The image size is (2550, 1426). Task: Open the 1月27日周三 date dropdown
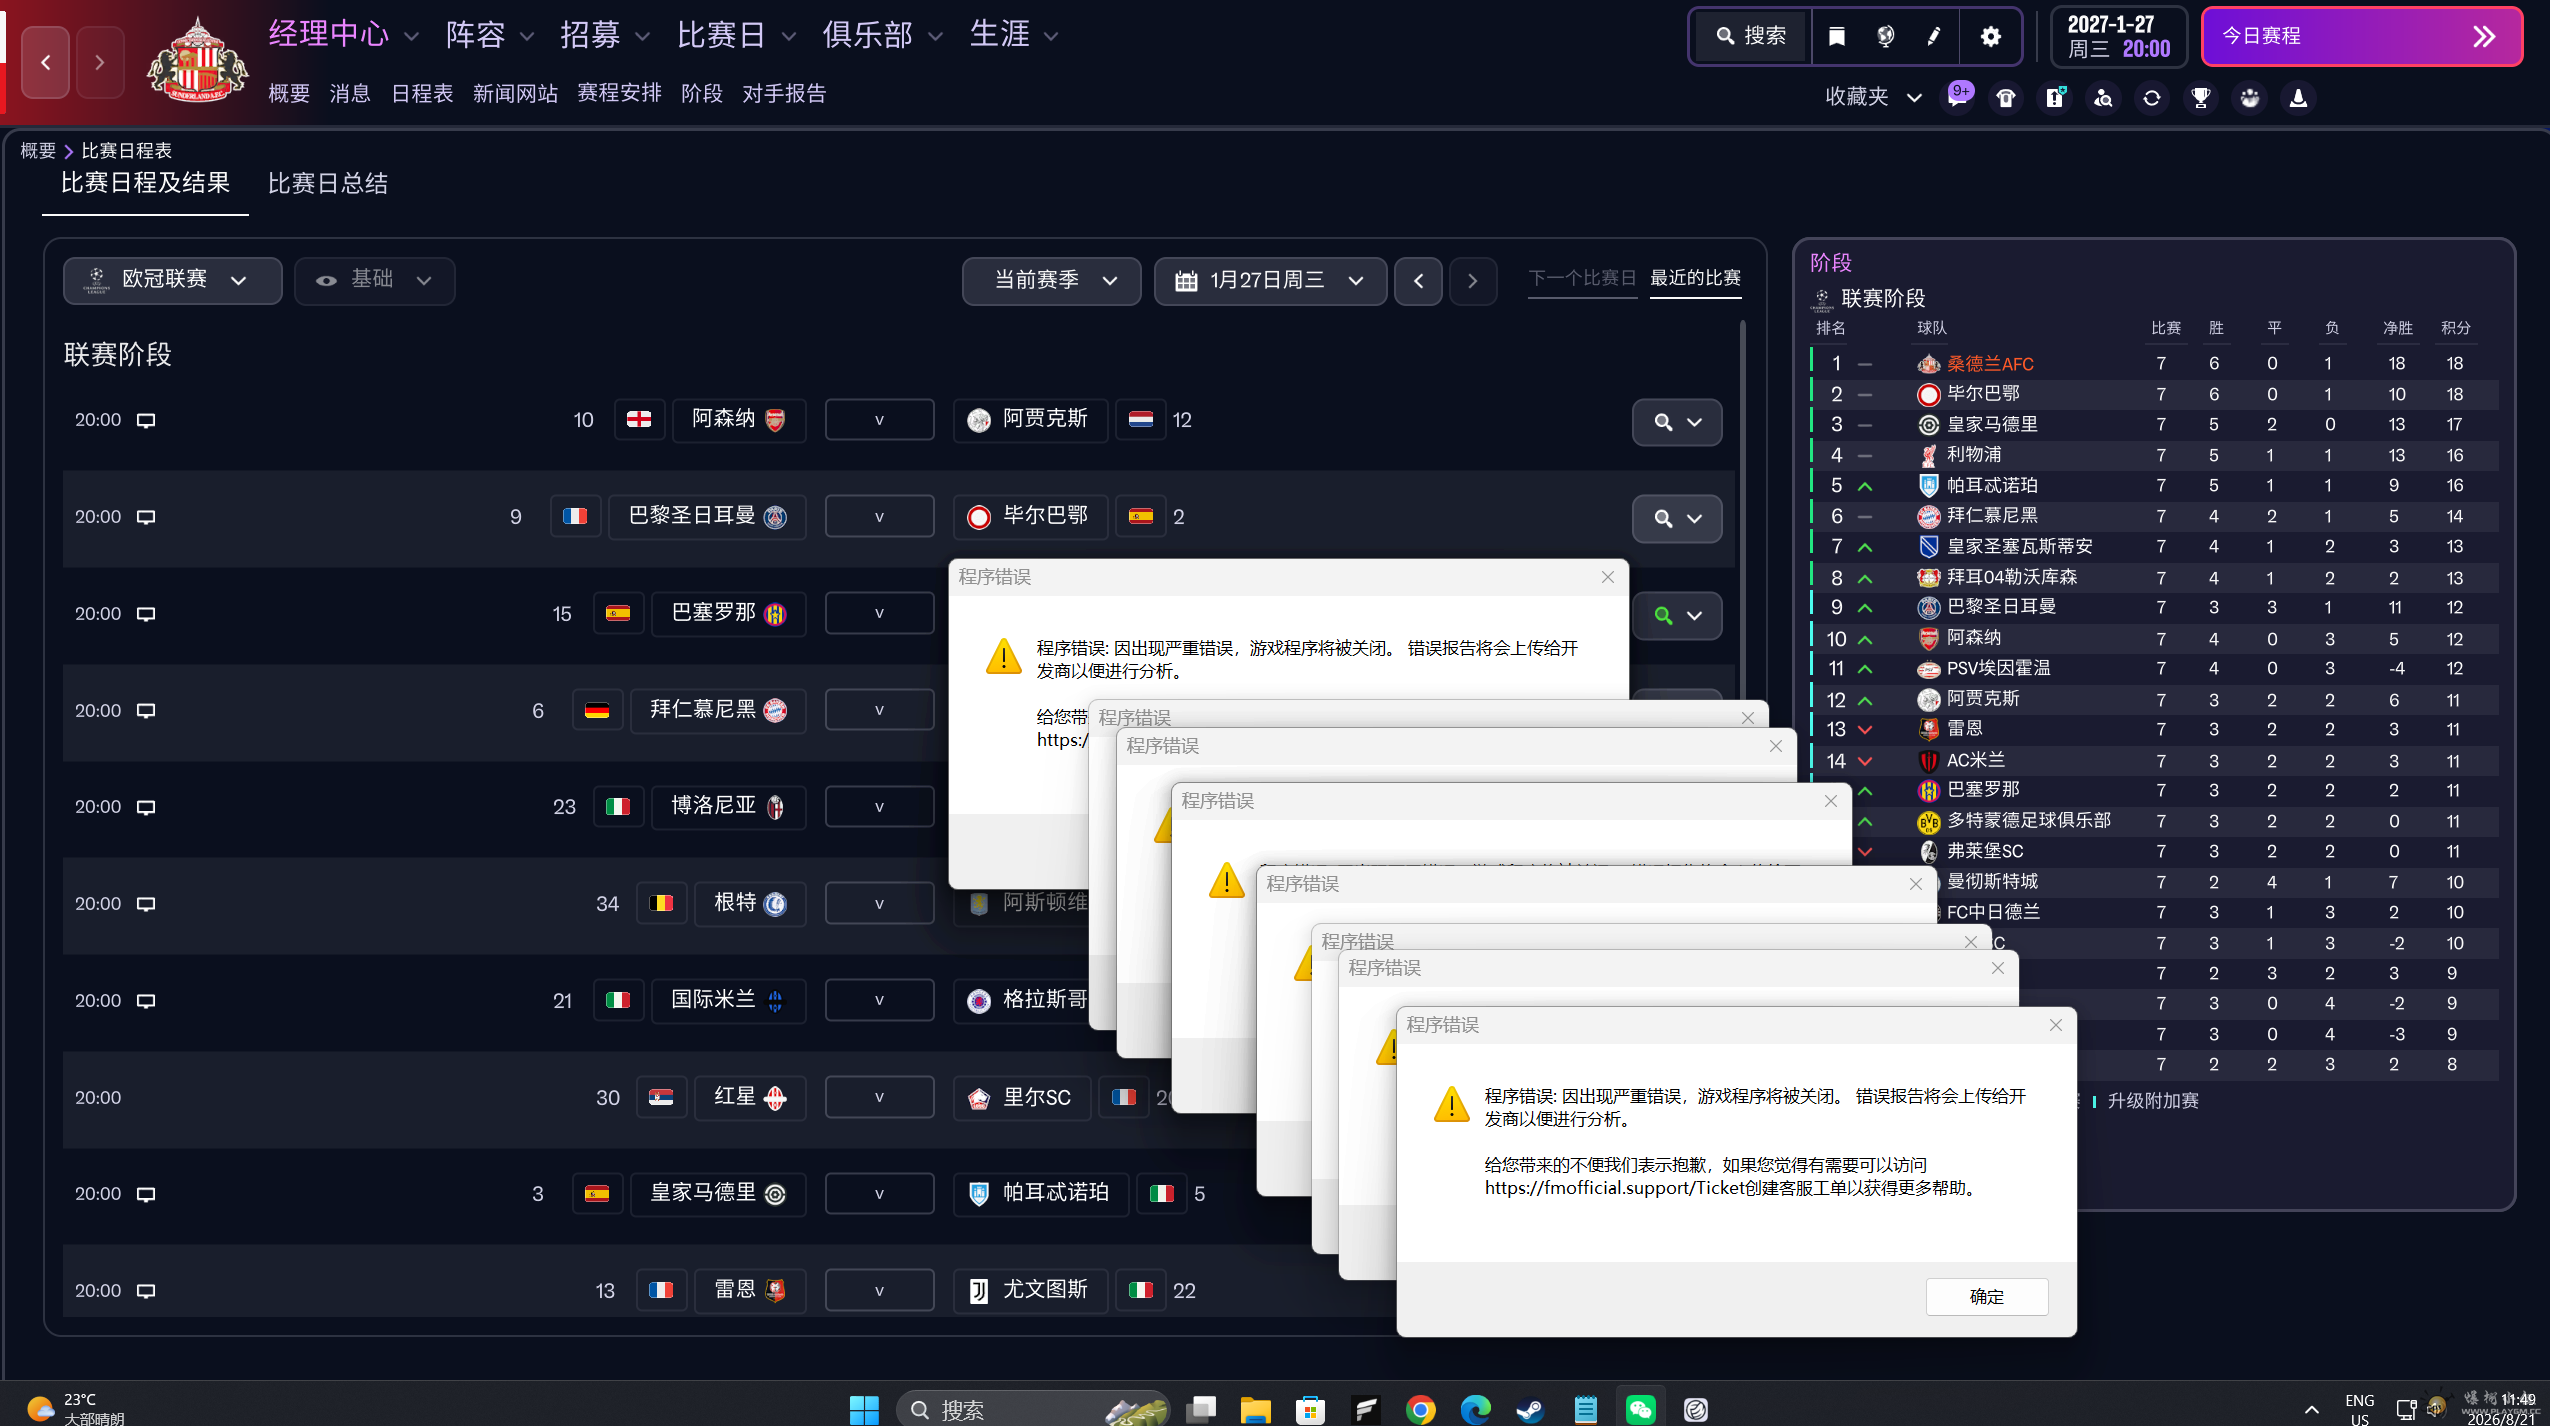1270,280
